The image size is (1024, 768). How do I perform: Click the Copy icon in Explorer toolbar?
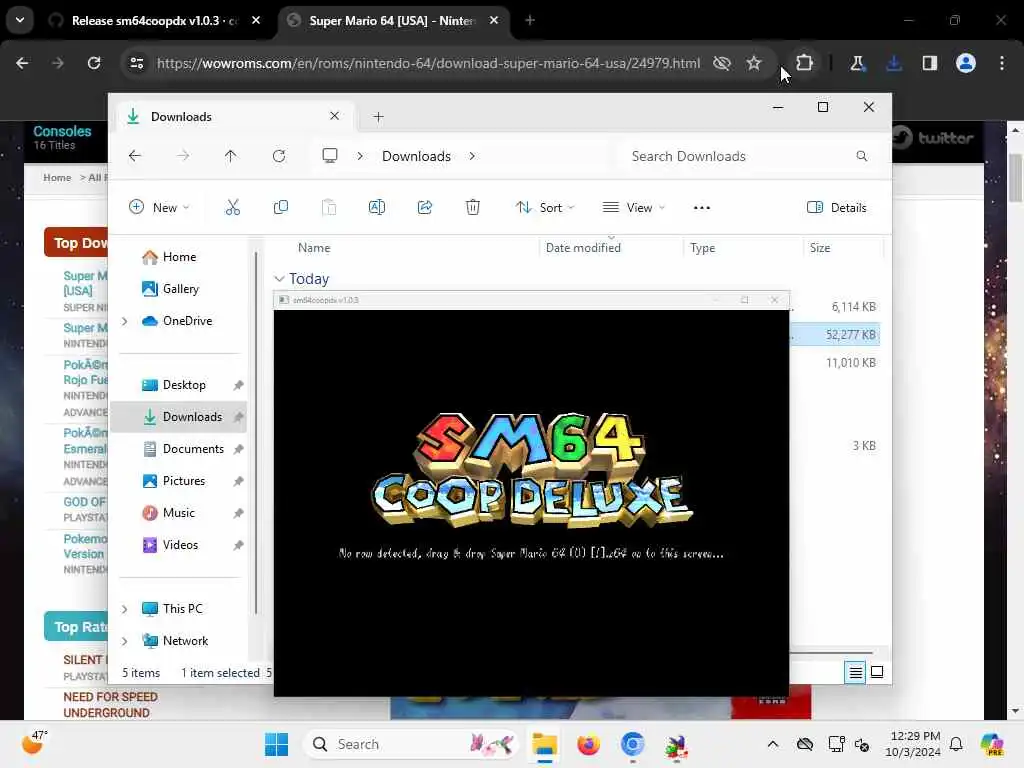click(281, 208)
